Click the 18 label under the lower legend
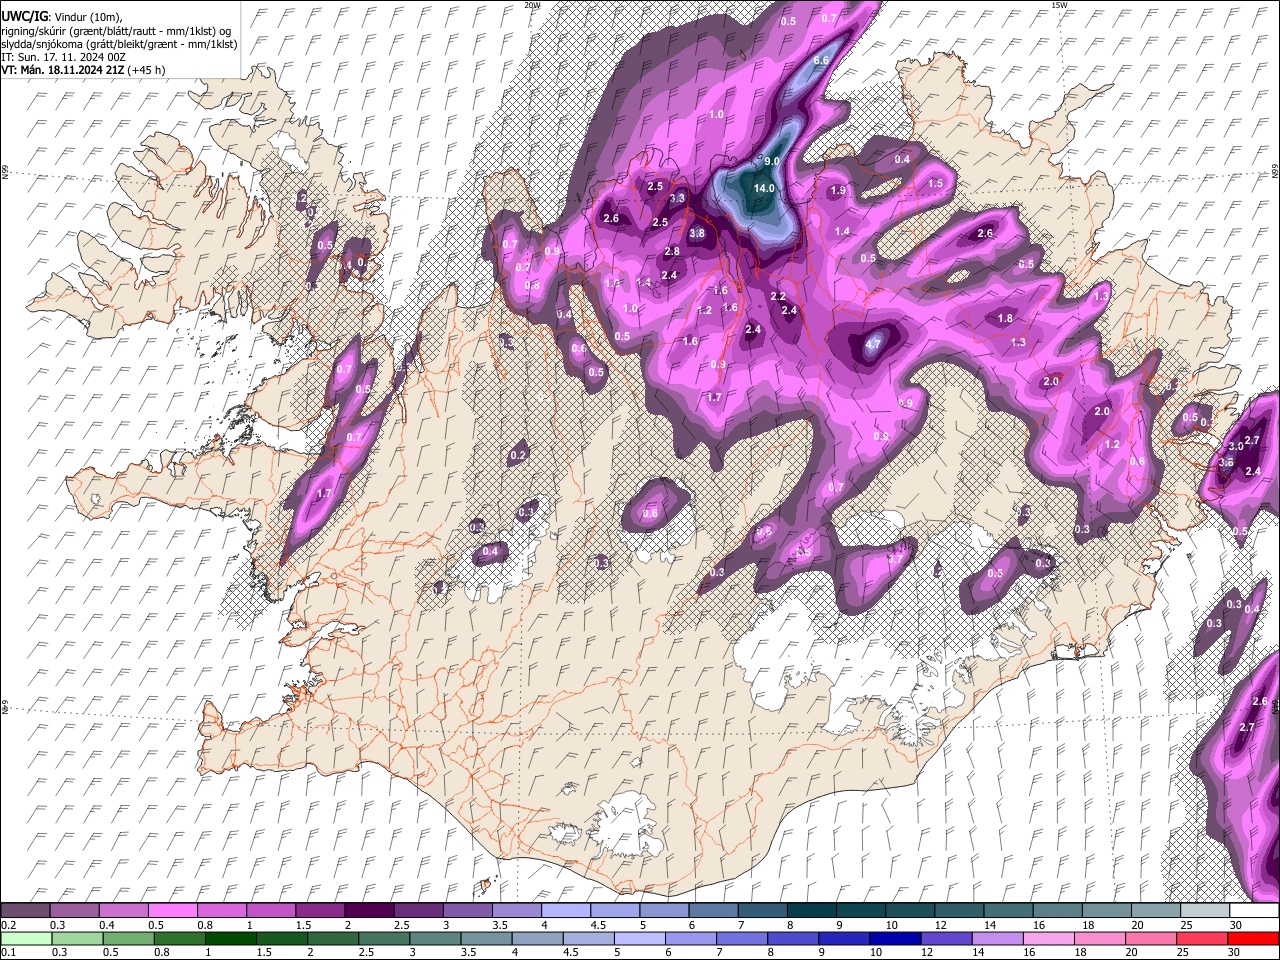1280x960 pixels. click(x=1081, y=953)
